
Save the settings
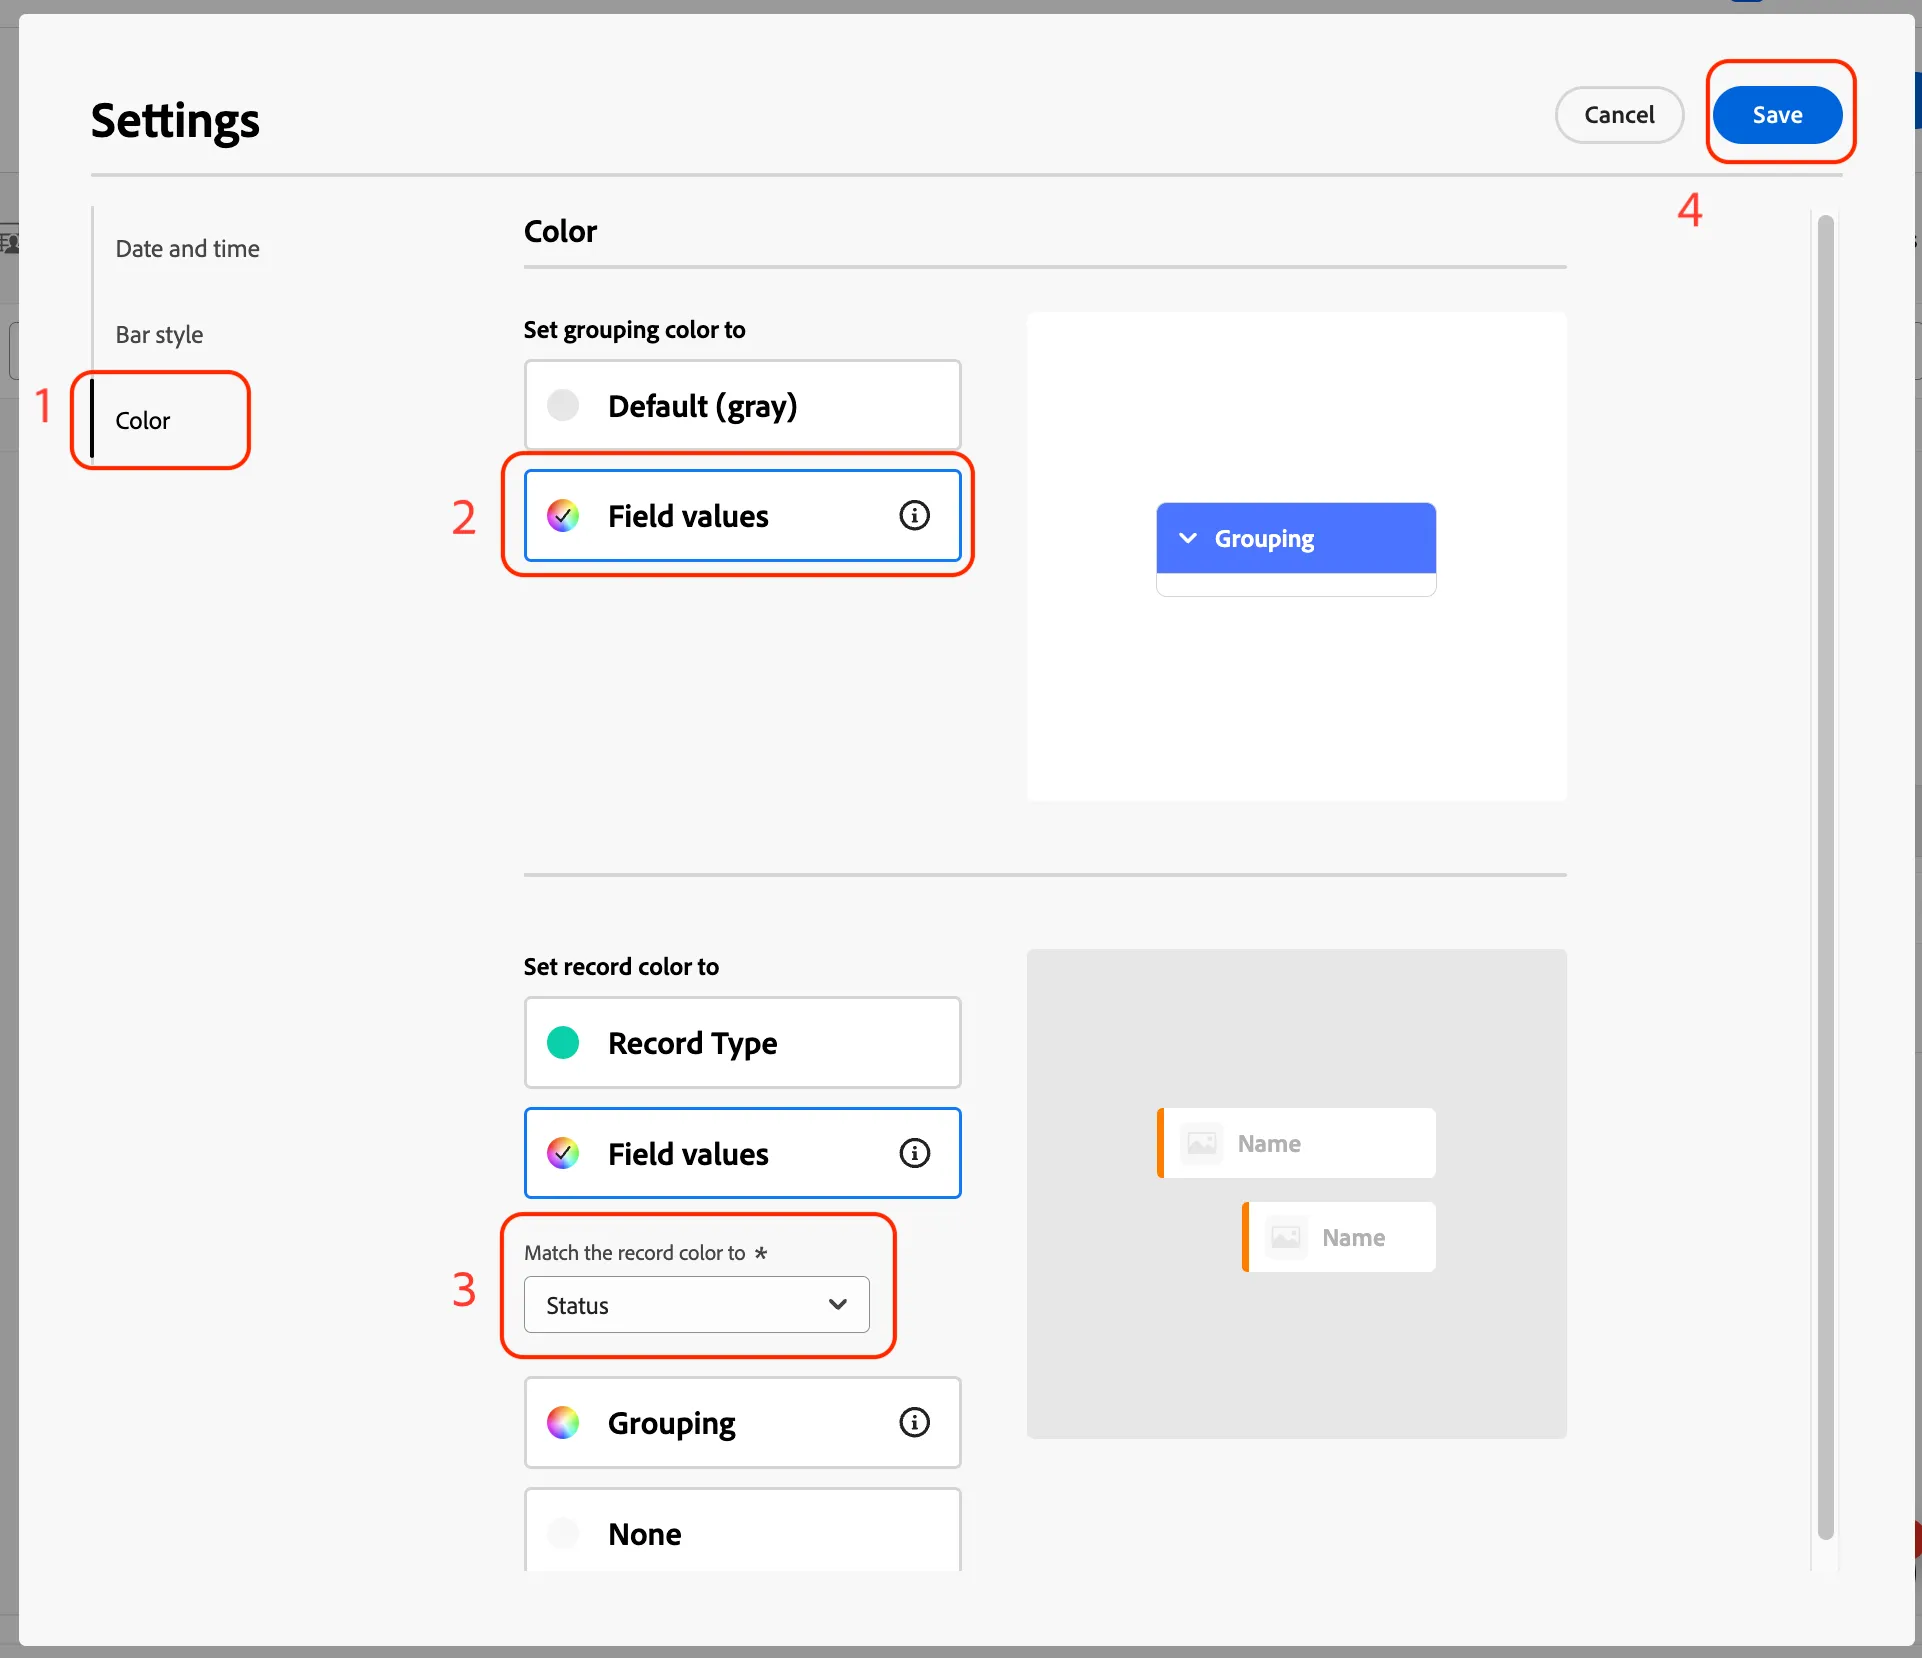[1777, 115]
